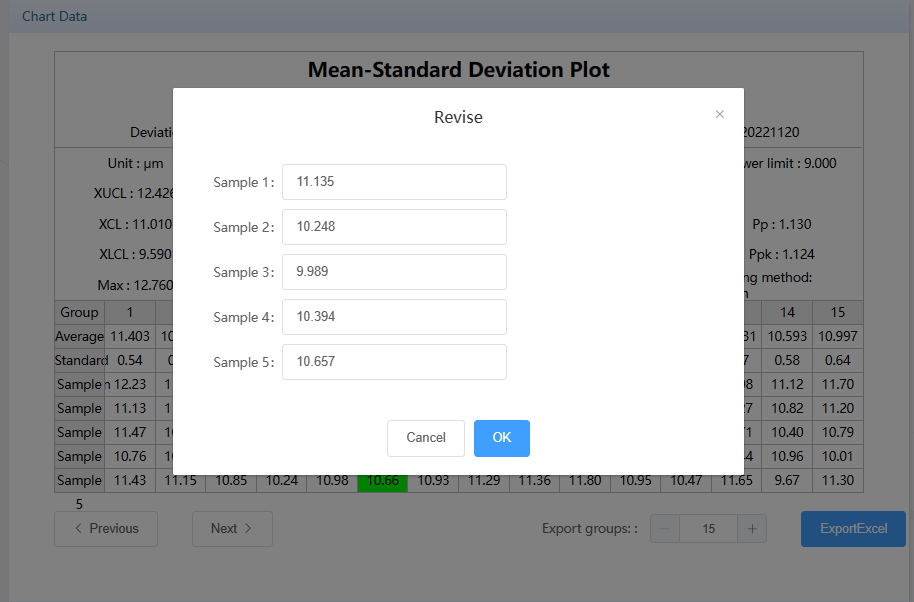
Task: Confirm revision with OK button
Action: 501,438
